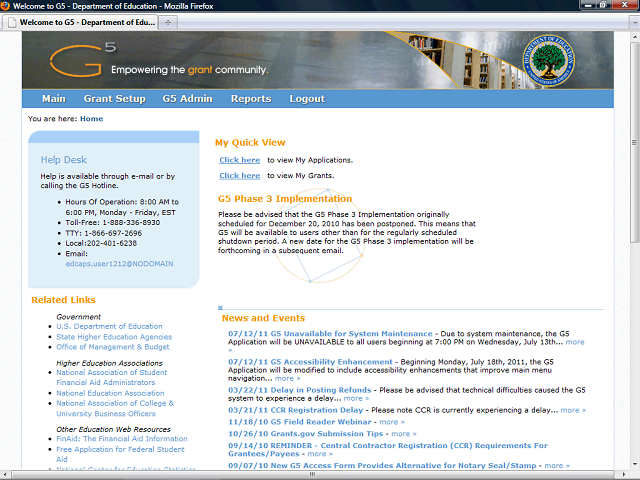This screenshot has width=640, height=480.
Task: Click TTY: 1-866-697-2696 text
Action: [x=104, y=233]
